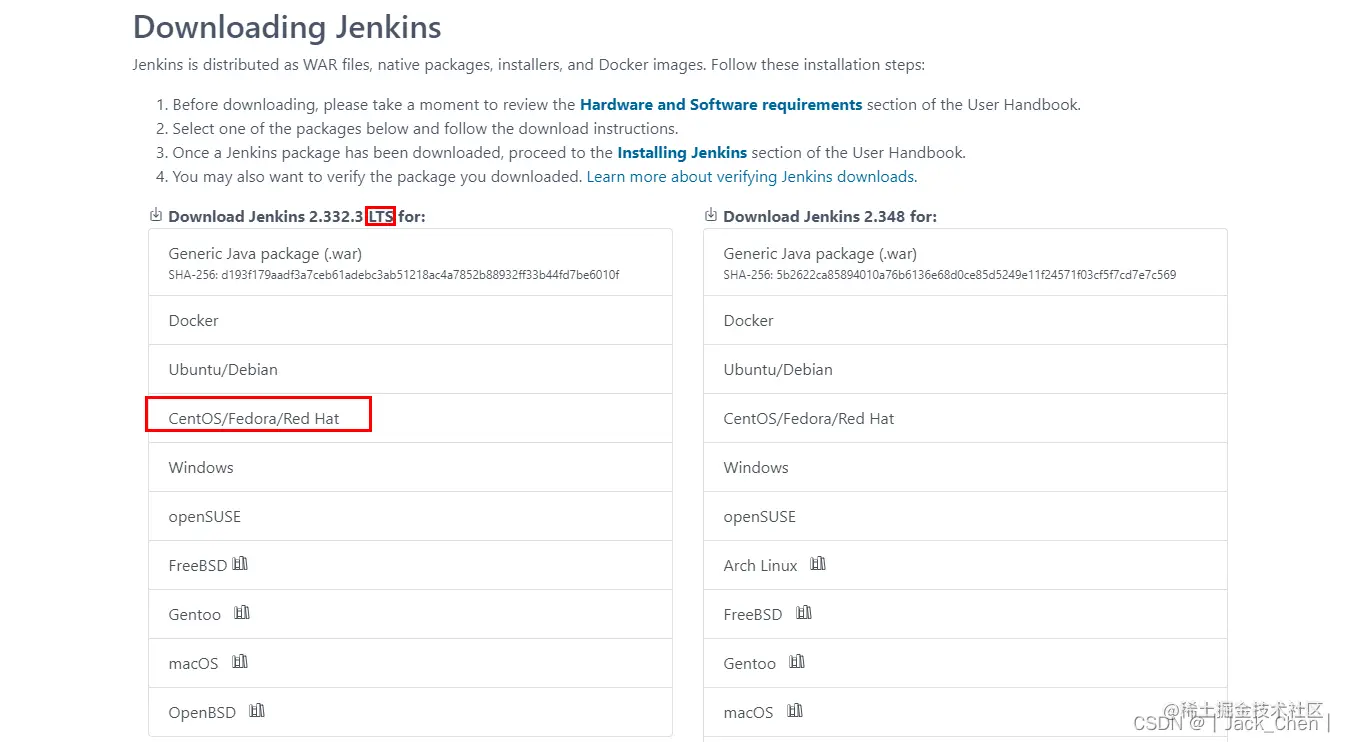1345x742 pixels.
Task: Click the third-party package icon next to LTS FreeBSD
Action: coord(240,564)
